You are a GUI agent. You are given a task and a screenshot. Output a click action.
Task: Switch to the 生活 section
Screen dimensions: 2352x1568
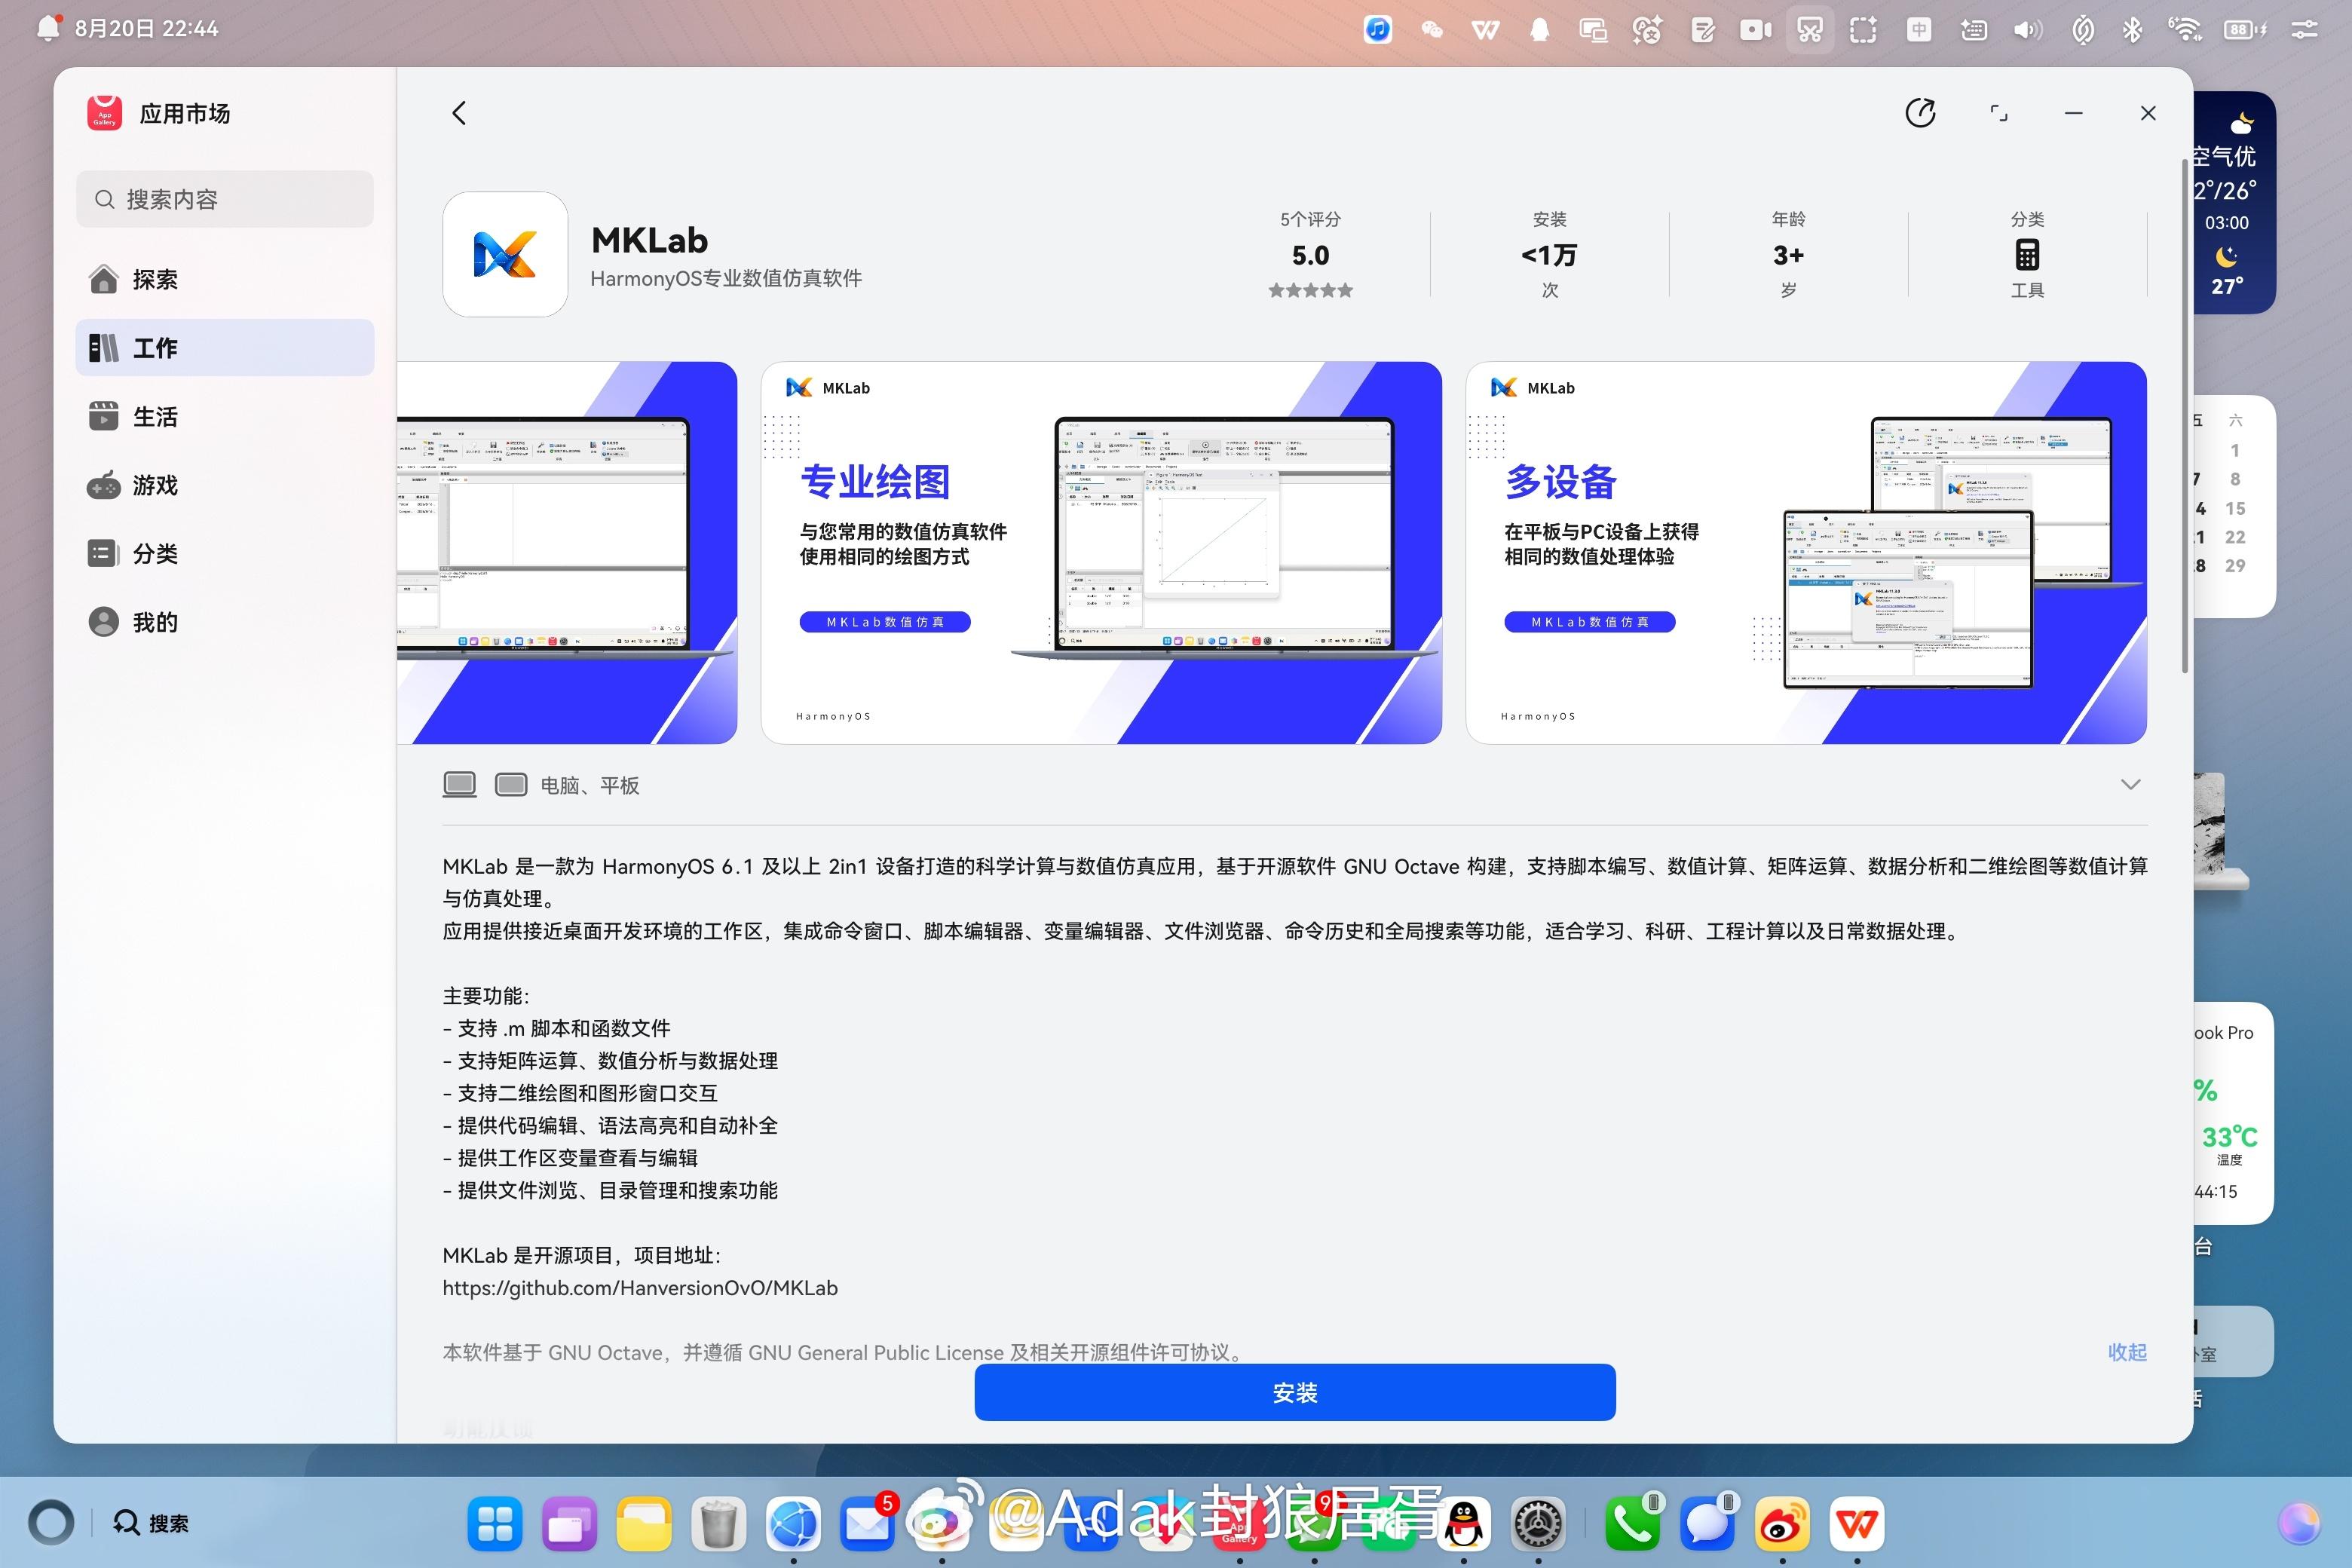coord(225,416)
